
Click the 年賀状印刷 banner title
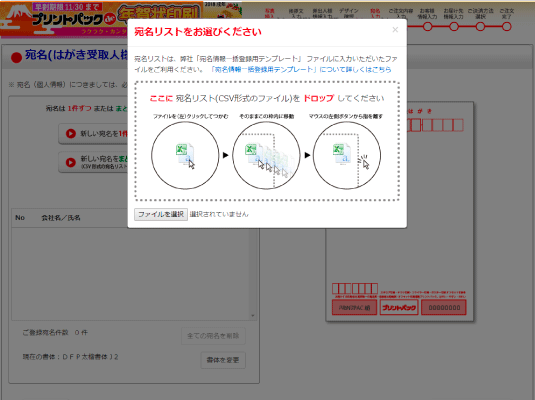[x=159, y=14]
